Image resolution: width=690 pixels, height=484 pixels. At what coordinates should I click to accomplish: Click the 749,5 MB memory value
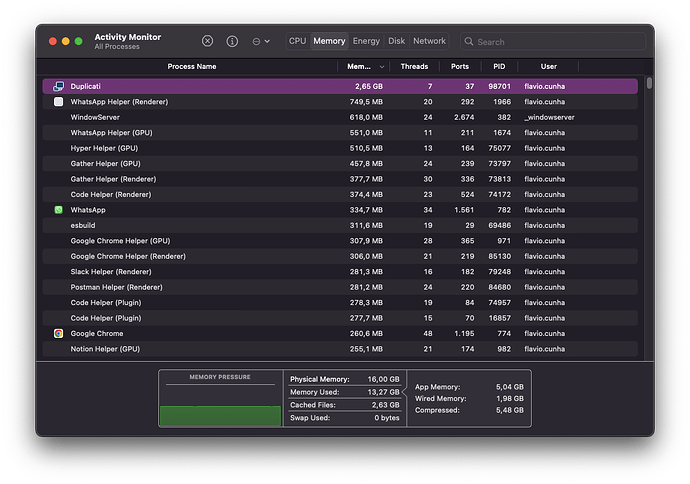366,102
